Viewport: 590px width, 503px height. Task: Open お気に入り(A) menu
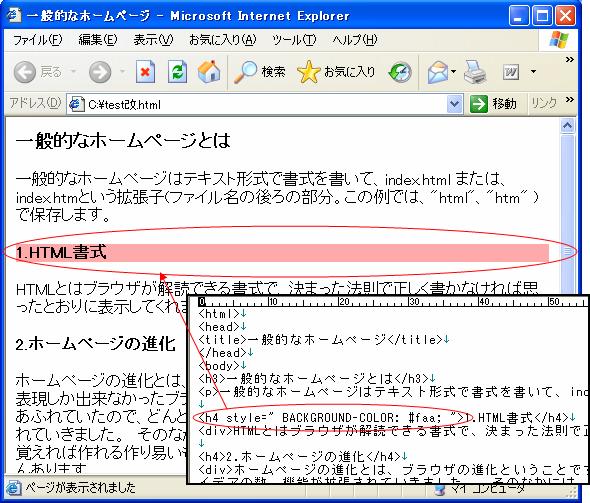(223, 40)
